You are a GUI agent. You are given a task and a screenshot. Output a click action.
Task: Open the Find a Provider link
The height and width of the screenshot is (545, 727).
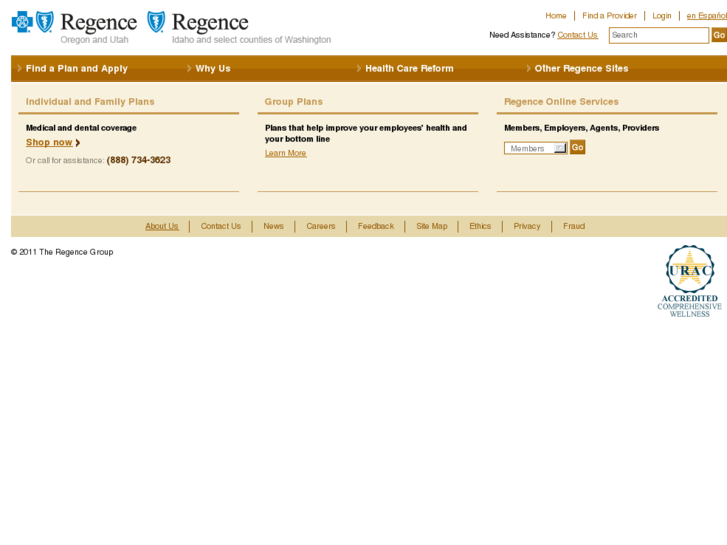[609, 16]
